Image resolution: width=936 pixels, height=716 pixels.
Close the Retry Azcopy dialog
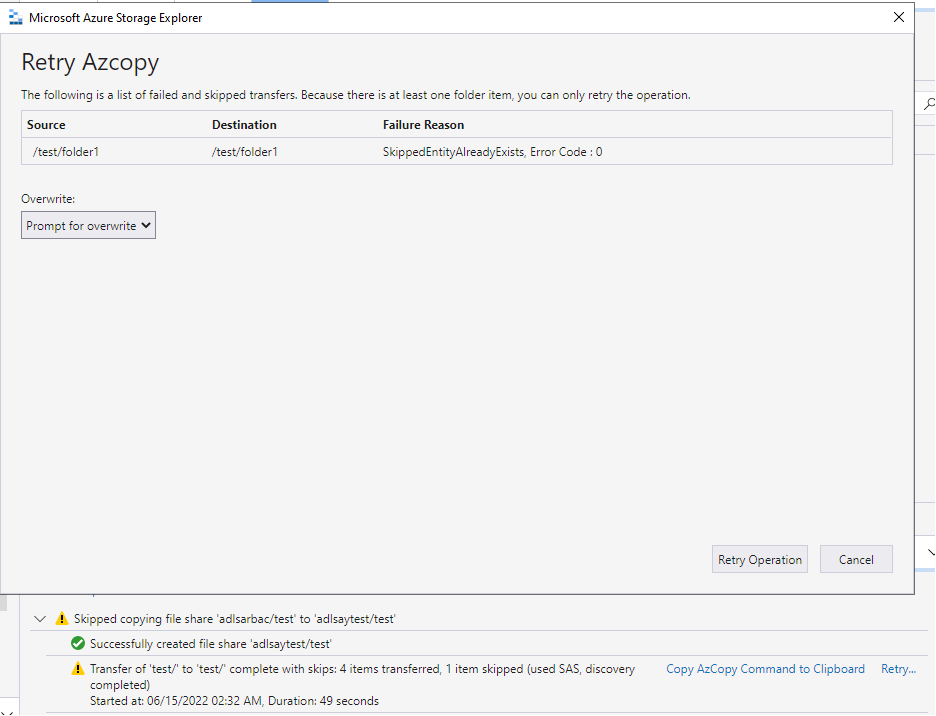(898, 17)
